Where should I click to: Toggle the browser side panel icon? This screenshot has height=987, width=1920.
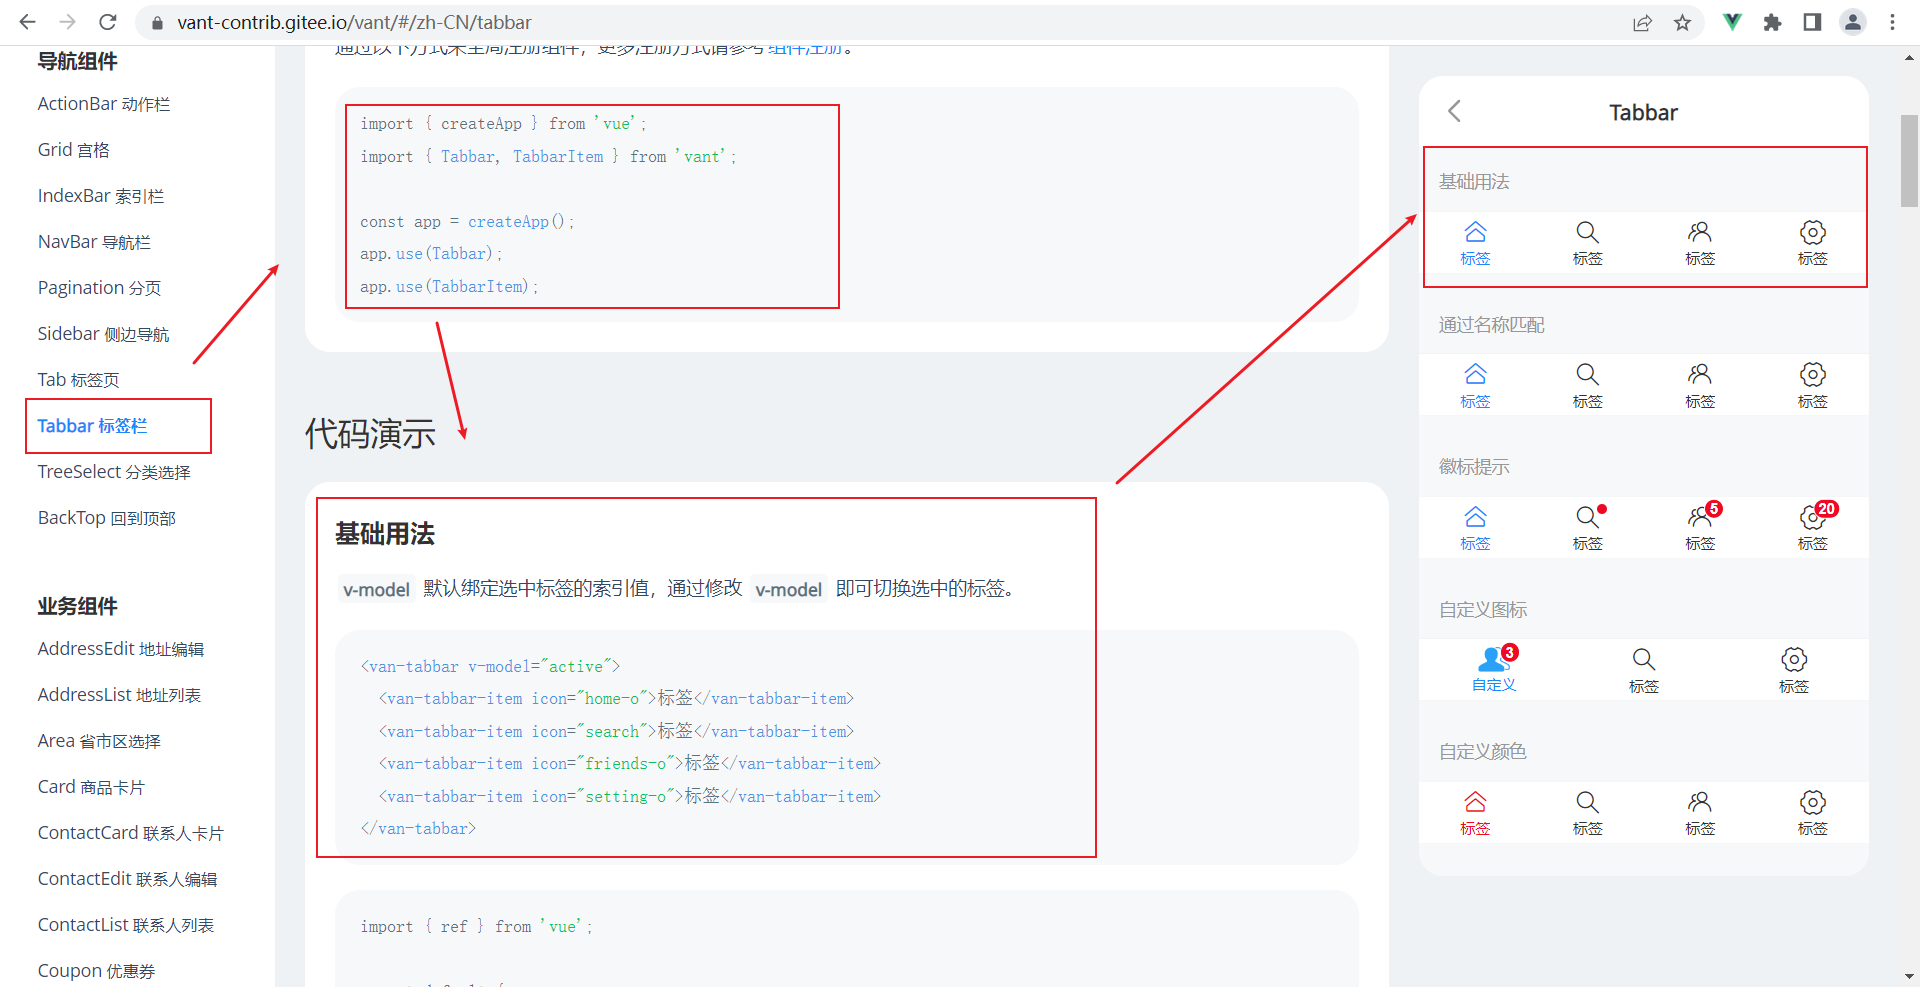tap(1812, 22)
